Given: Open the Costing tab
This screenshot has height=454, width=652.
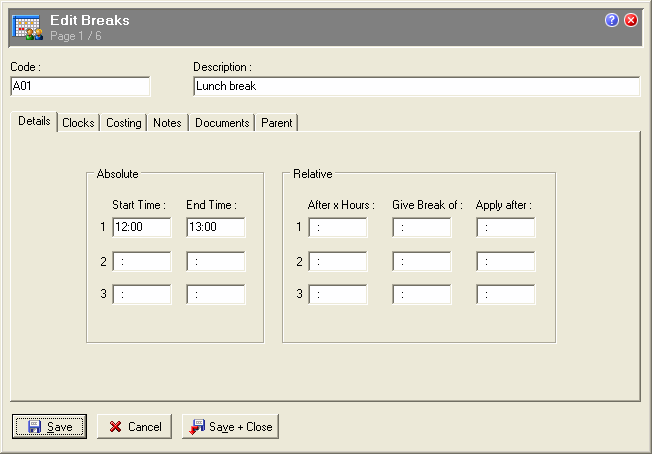Looking at the screenshot, I should [124, 123].
